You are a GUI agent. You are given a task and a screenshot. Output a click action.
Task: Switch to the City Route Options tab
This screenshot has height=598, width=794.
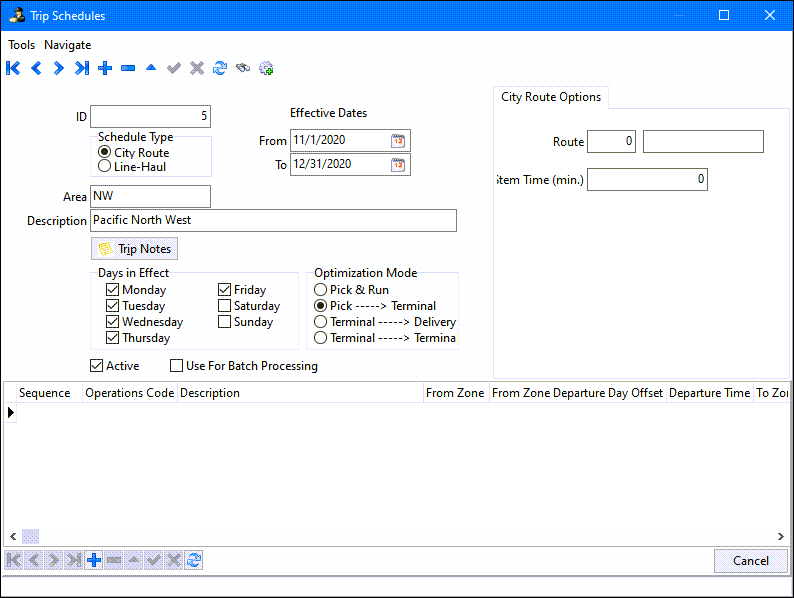tap(551, 97)
